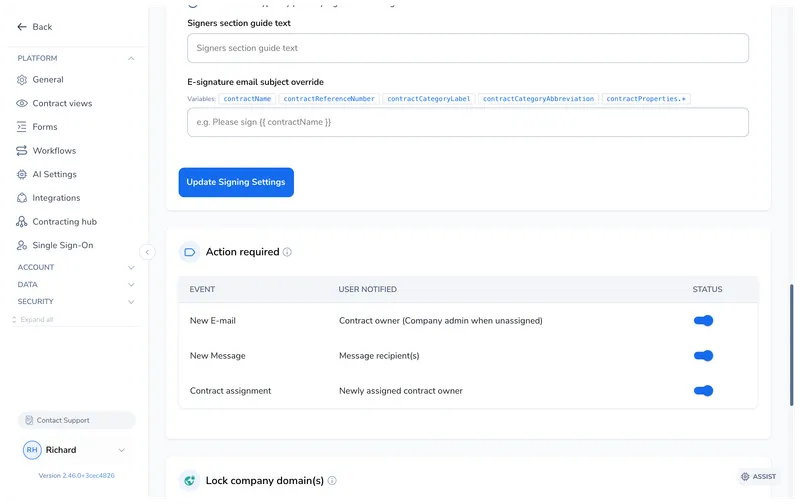Disable the New E-mail notification toggle
Screen dimensions: 800x504
coord(703,321)
